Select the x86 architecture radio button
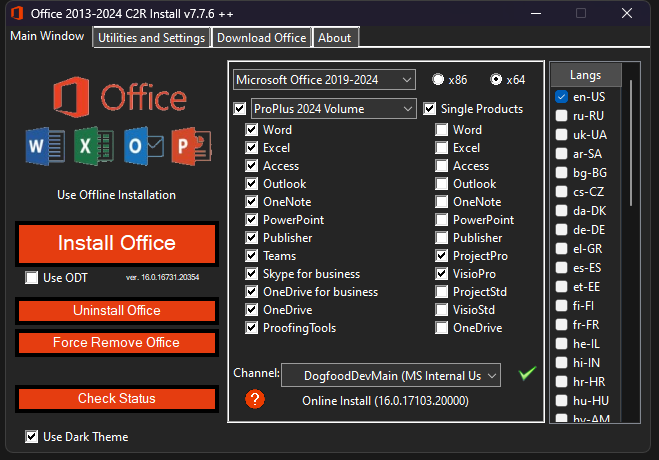 click(439, 79)
